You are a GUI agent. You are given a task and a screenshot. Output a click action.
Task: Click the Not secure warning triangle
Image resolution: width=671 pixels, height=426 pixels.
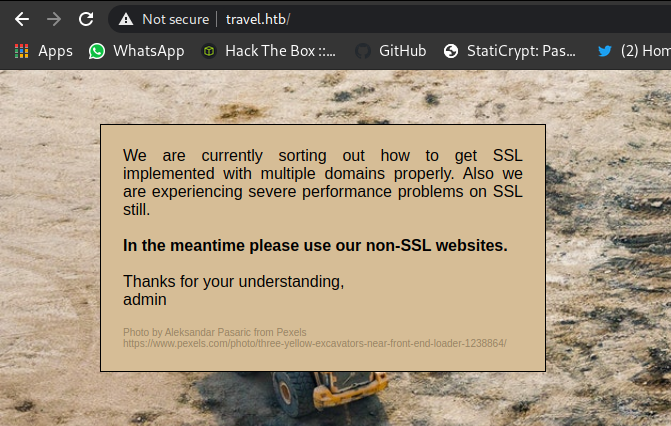tap(125, 19)
